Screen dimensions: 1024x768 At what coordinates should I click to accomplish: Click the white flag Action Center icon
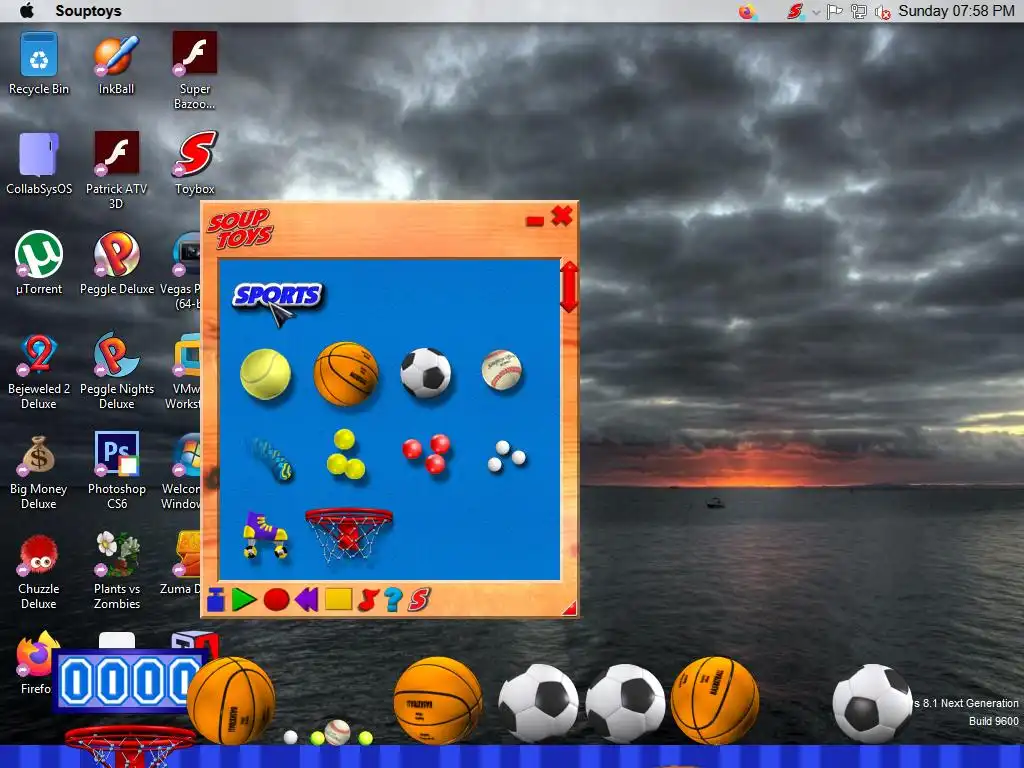click(x=835, y=11)
